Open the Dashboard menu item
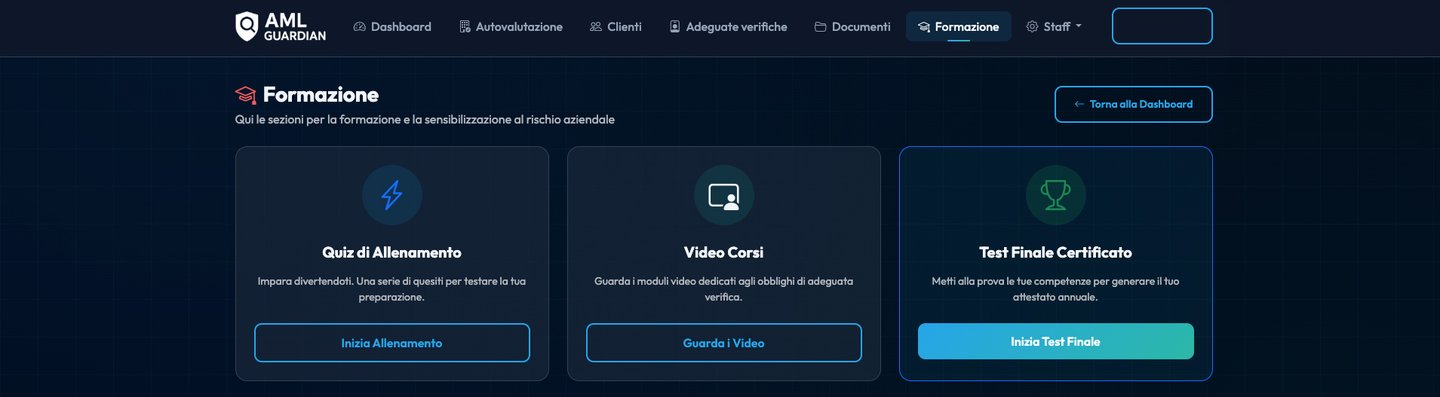Image resolution: width=1440 pixels, height=397 pixels. tap(392, 27)
